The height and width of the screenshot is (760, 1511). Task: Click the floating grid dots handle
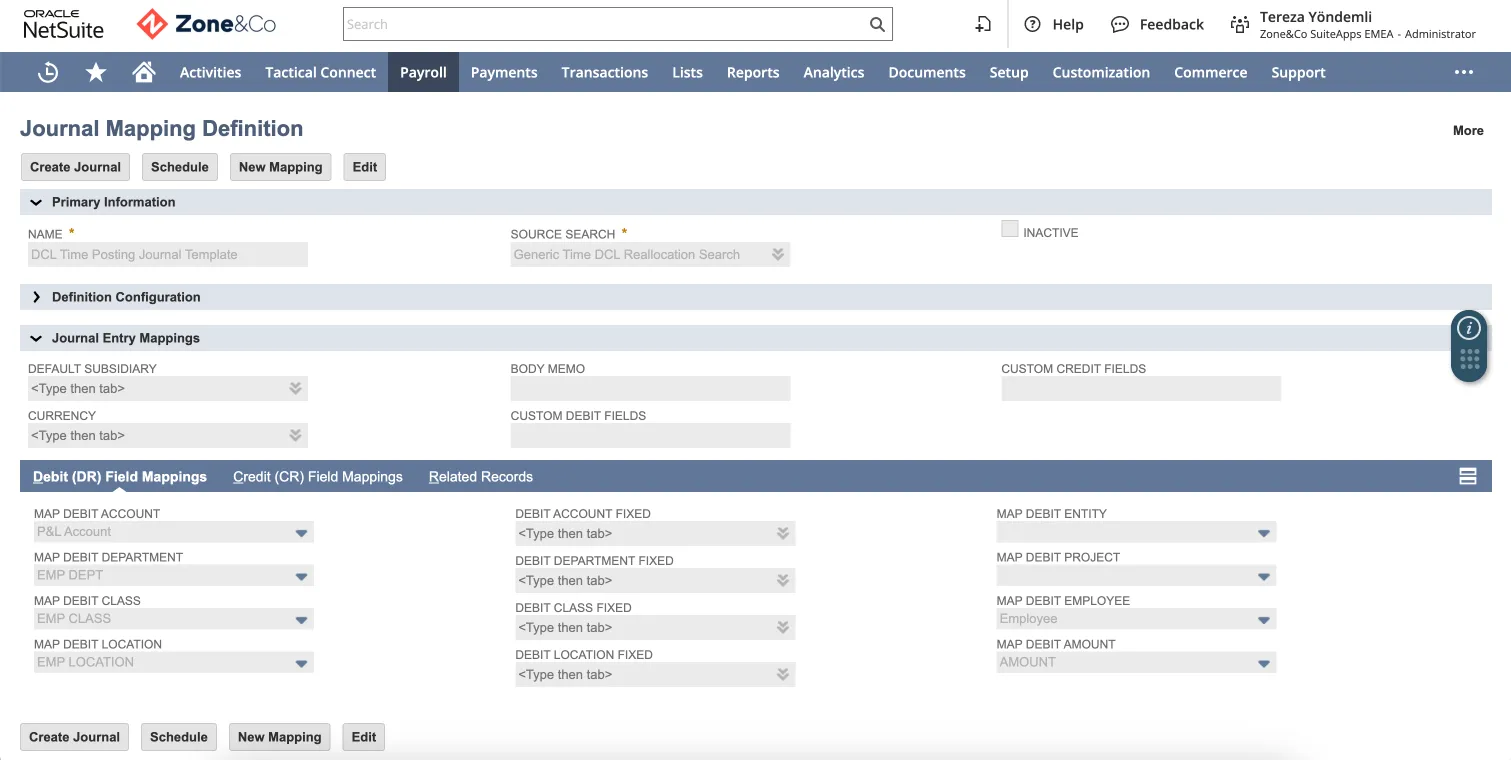pyautogui.click(x=1469, y=360)
